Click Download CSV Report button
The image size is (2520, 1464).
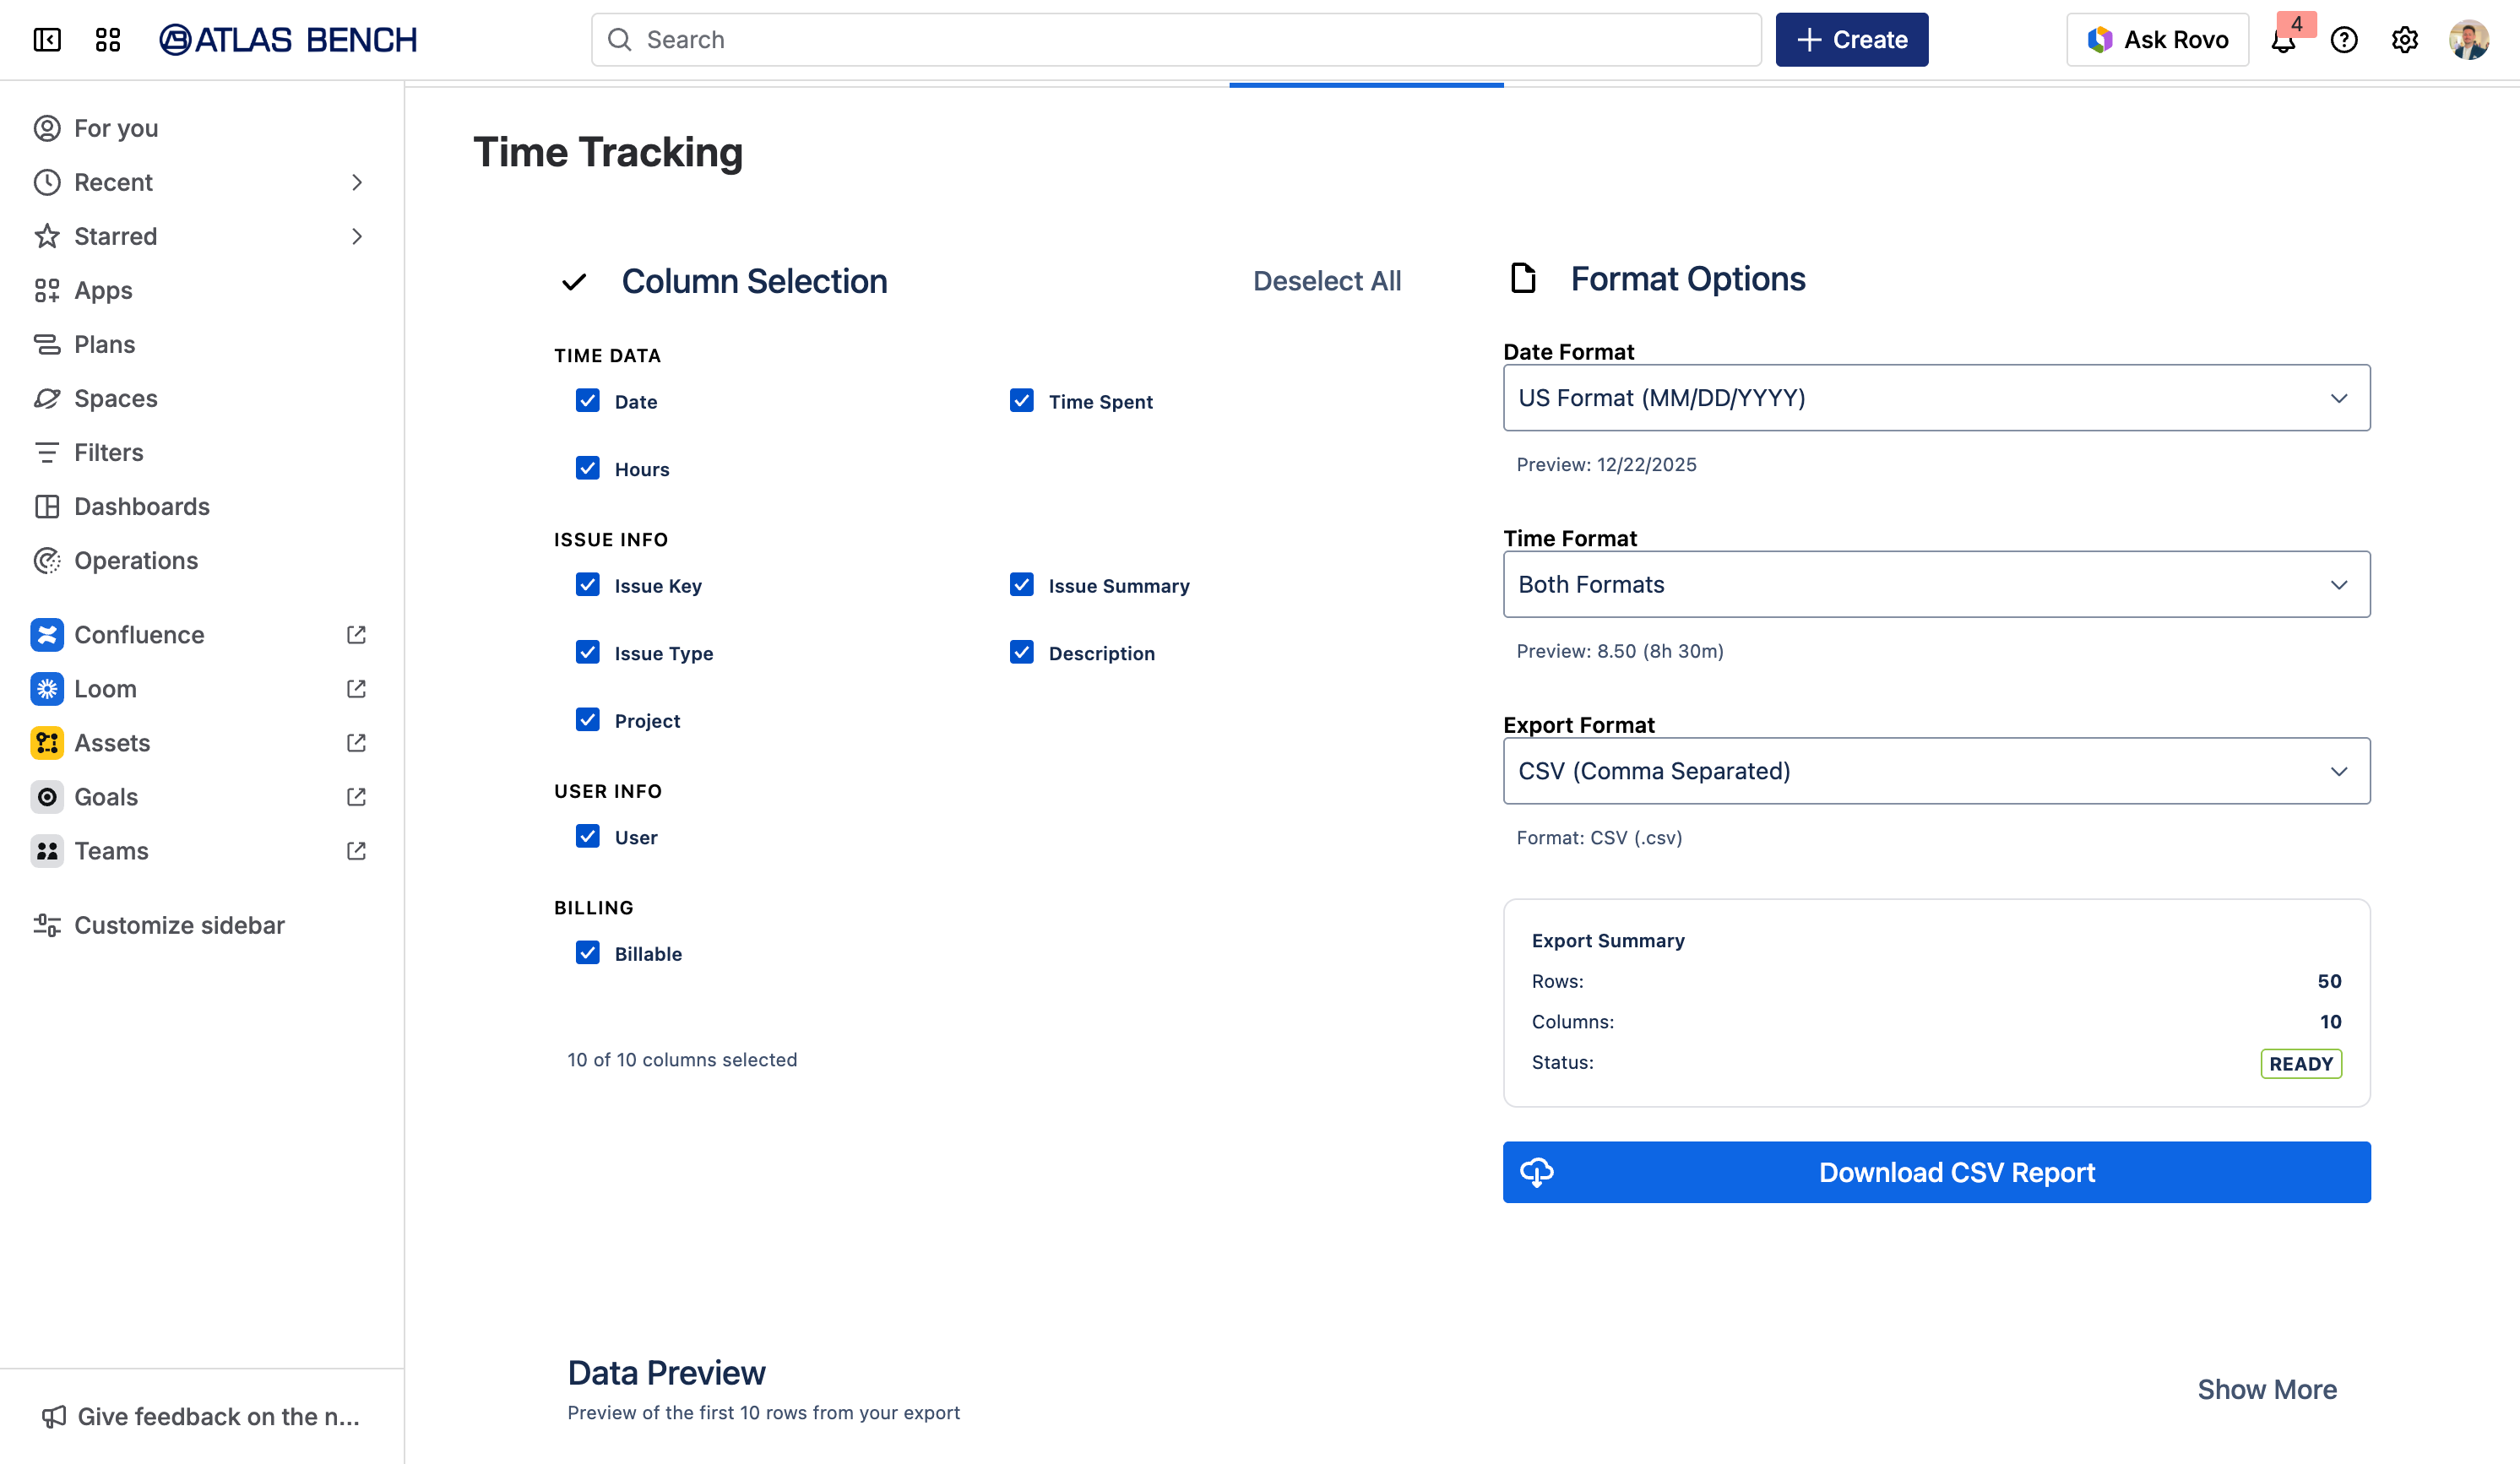(1936, 1172)
